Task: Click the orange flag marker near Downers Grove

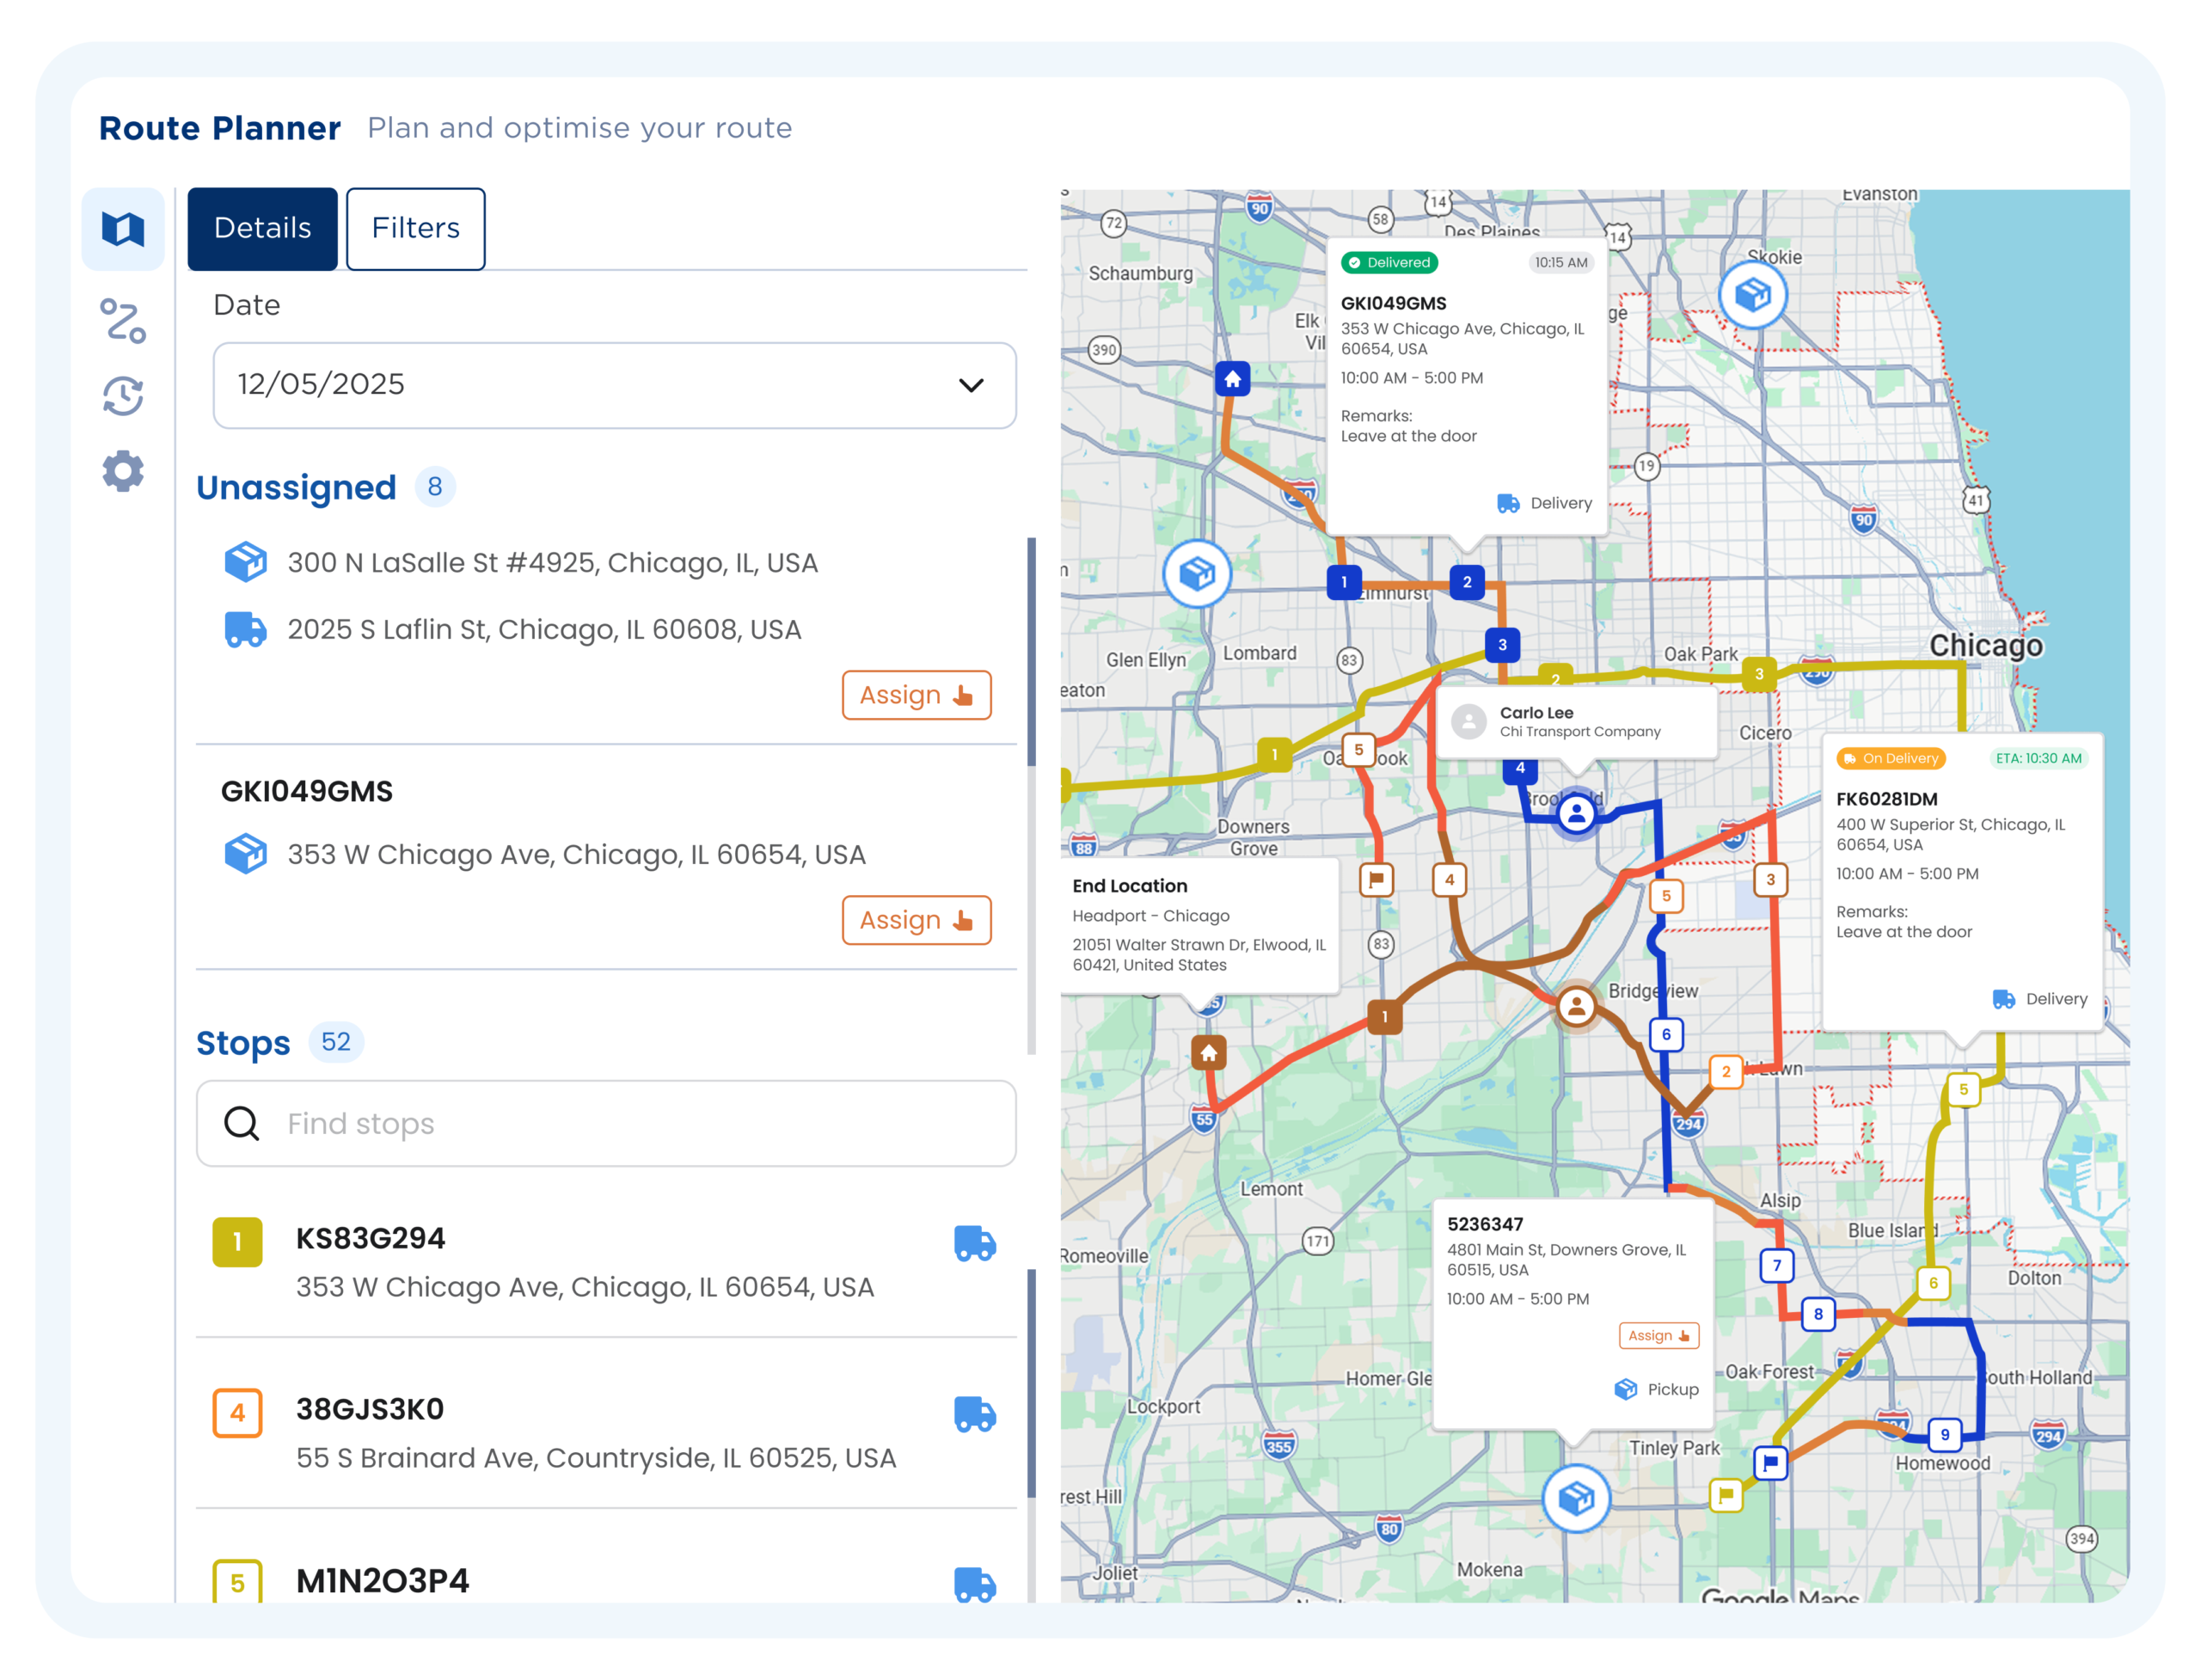Action: pyautogui.click(x=1377, y=880)
